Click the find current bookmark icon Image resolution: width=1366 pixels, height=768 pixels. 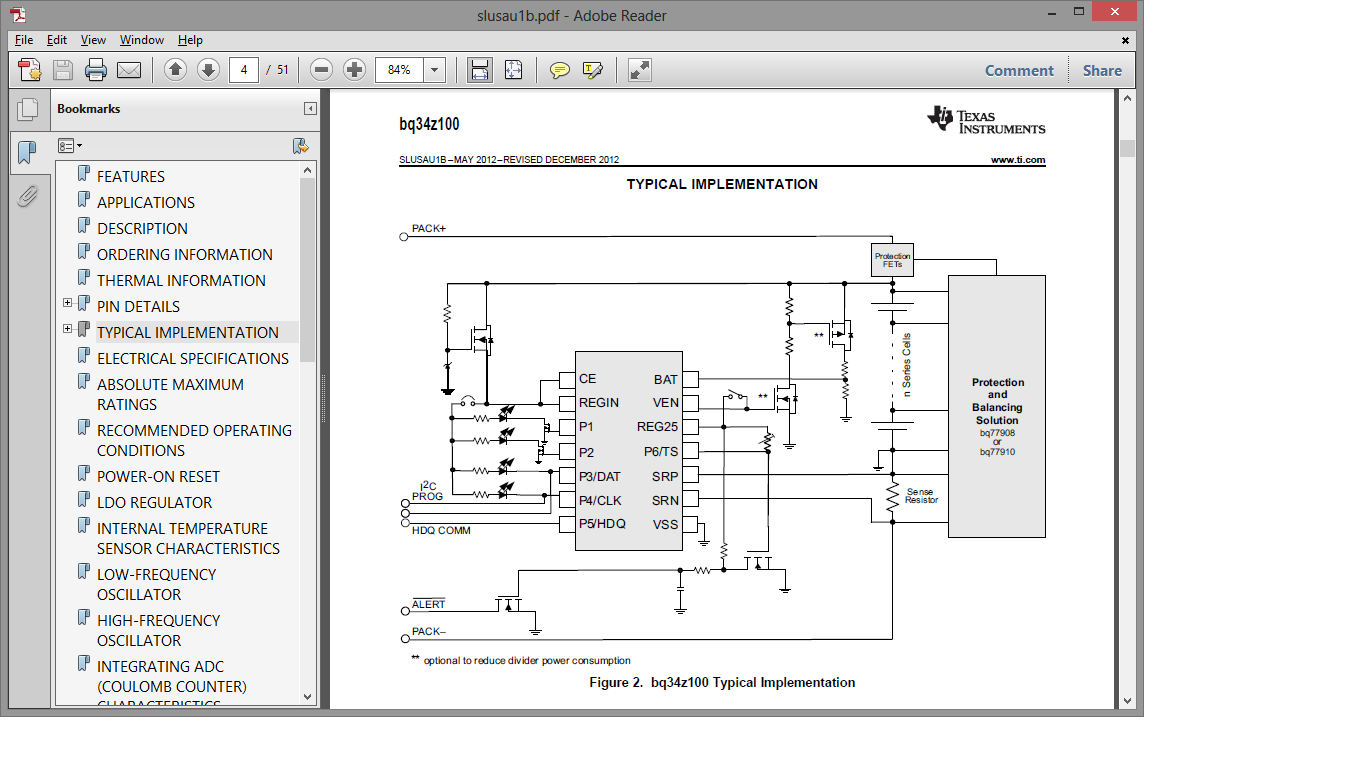[x=300, y=146]
